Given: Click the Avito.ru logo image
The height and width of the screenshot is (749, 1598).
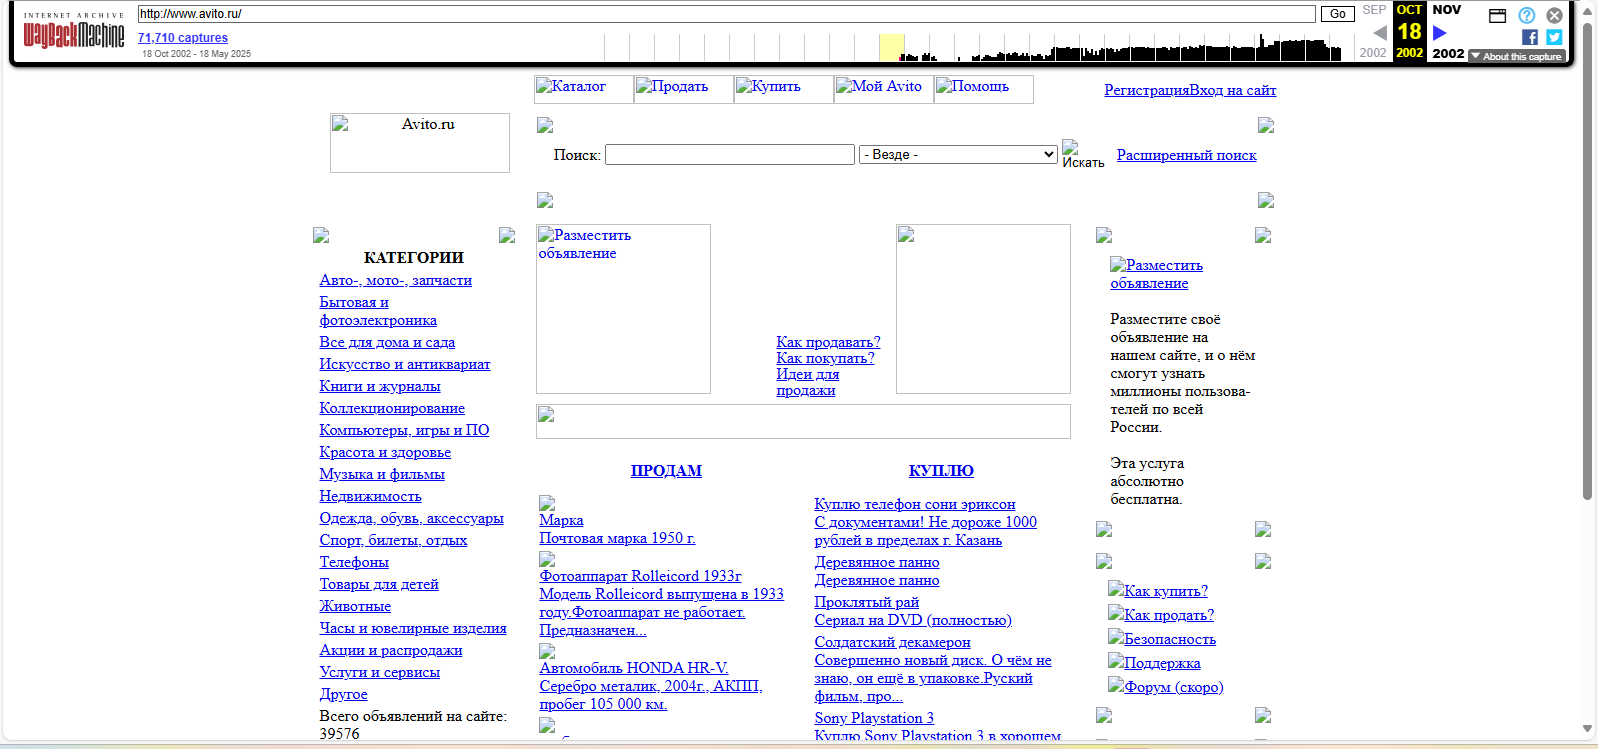Looking at the screenshot, I should tap(420, 142).
